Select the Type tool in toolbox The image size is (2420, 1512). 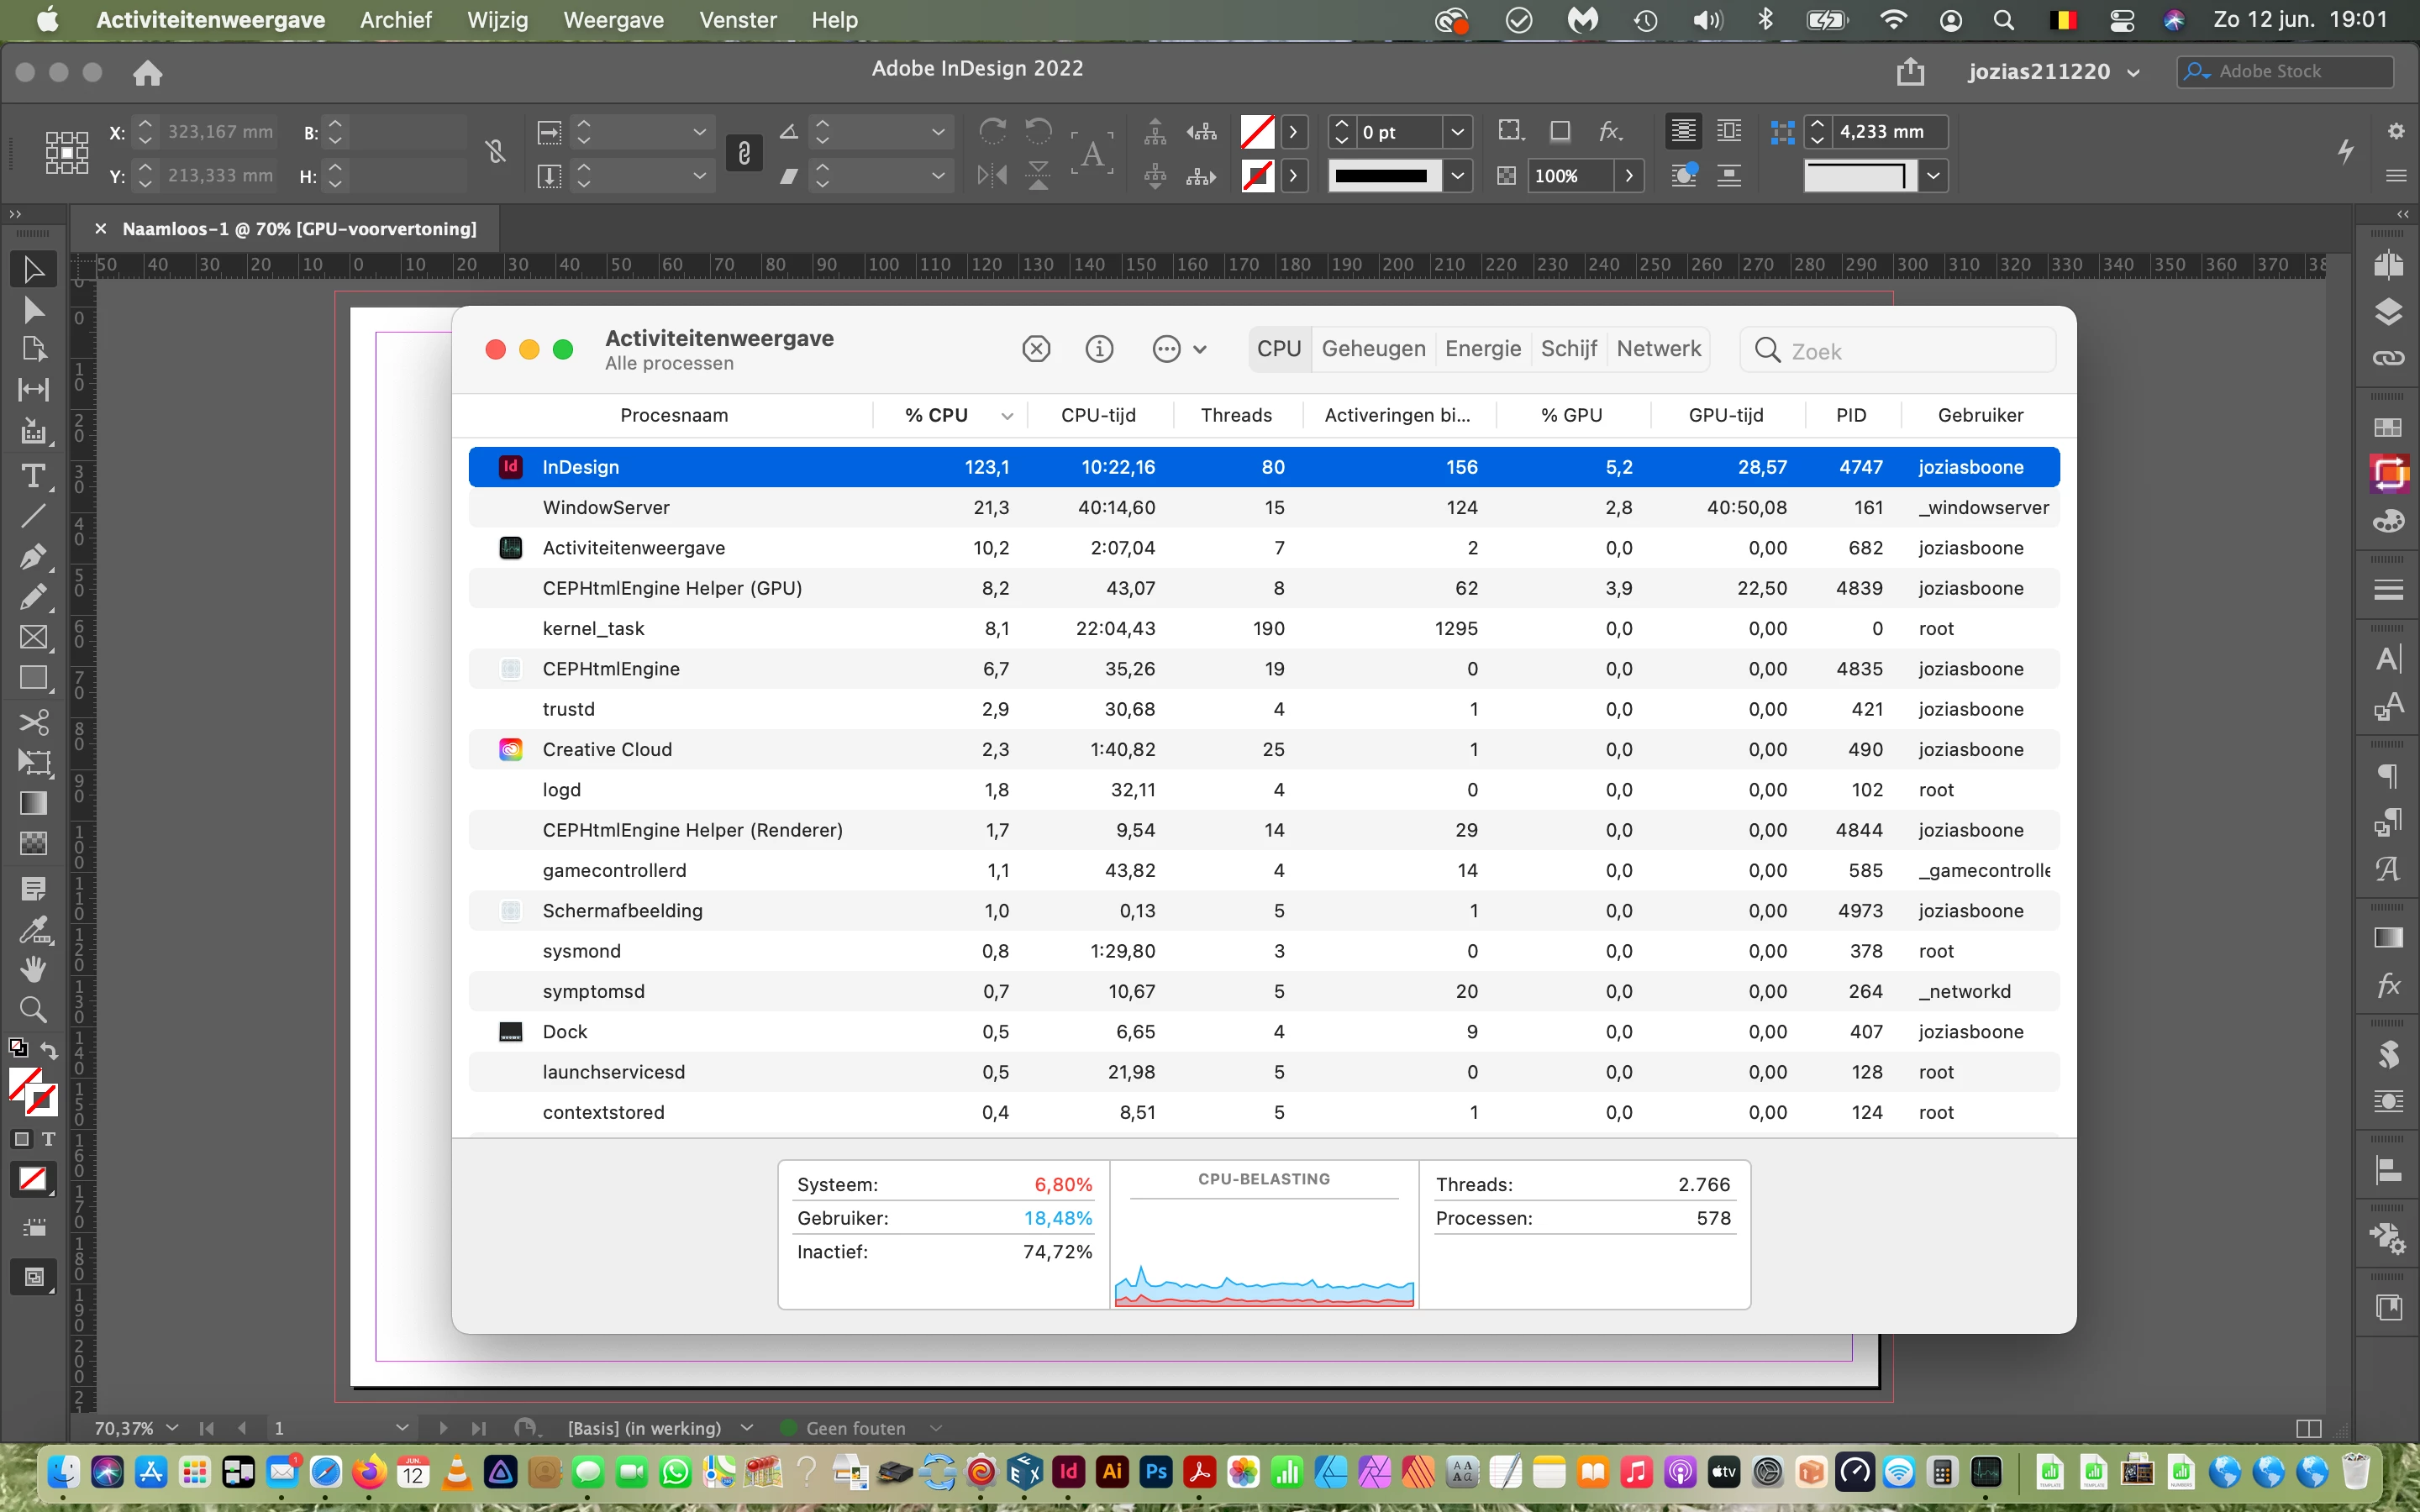click(33, 476)
